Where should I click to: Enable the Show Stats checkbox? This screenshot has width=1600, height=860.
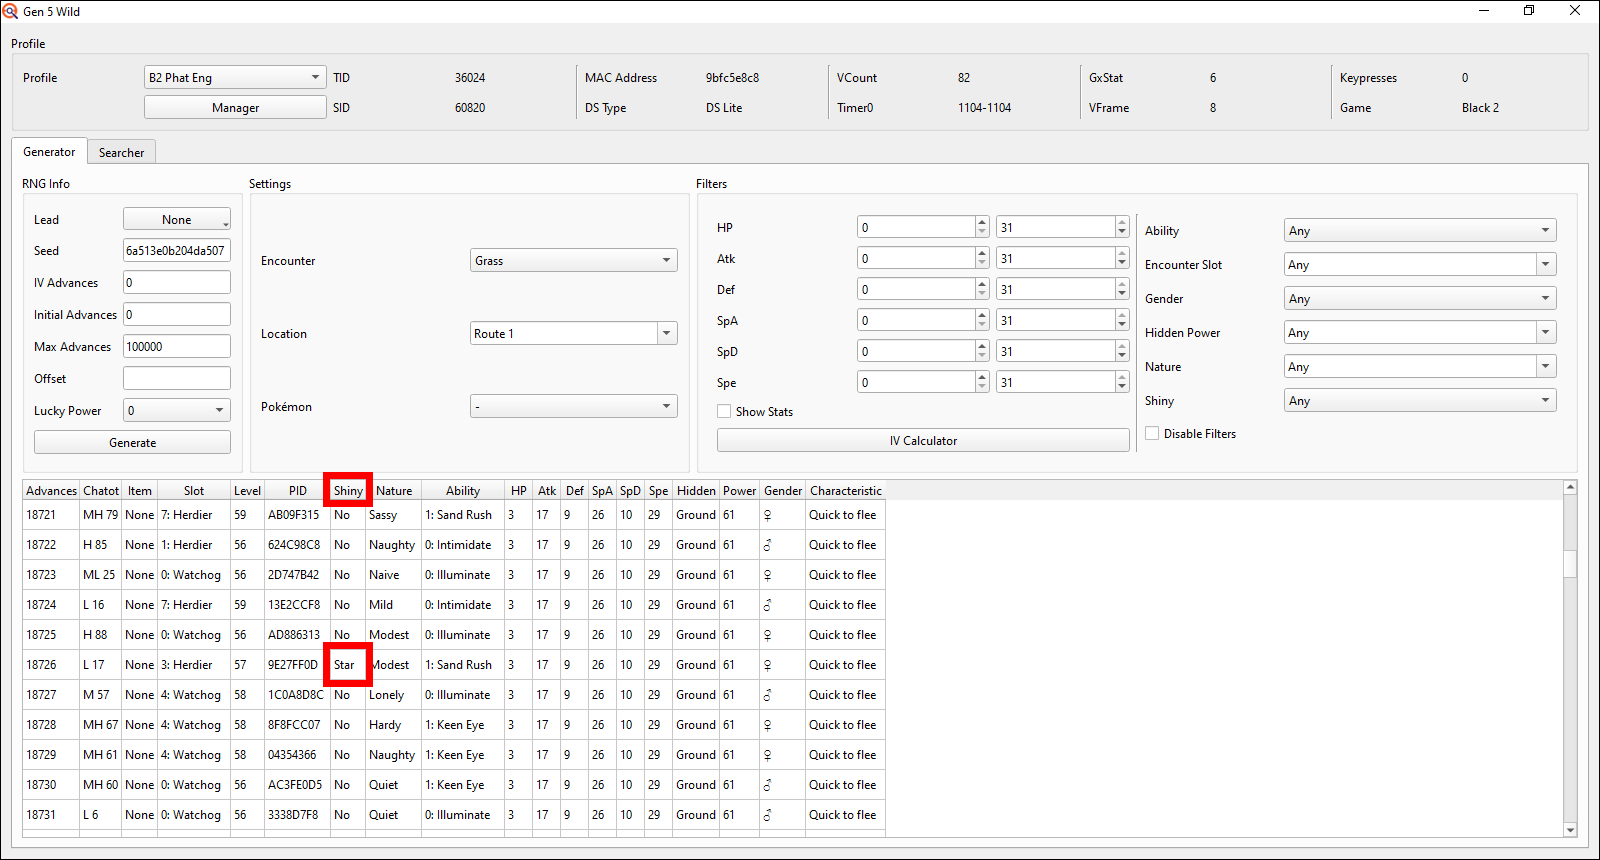(724, 412)
